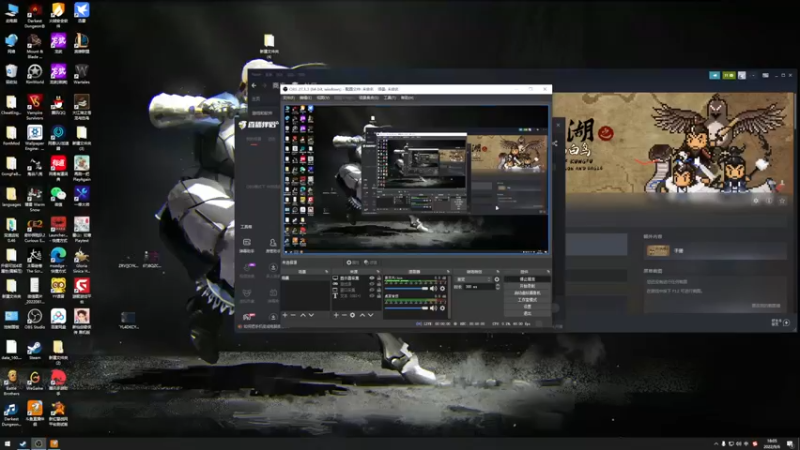Open Steam friends button in title bar

[729, 75]
